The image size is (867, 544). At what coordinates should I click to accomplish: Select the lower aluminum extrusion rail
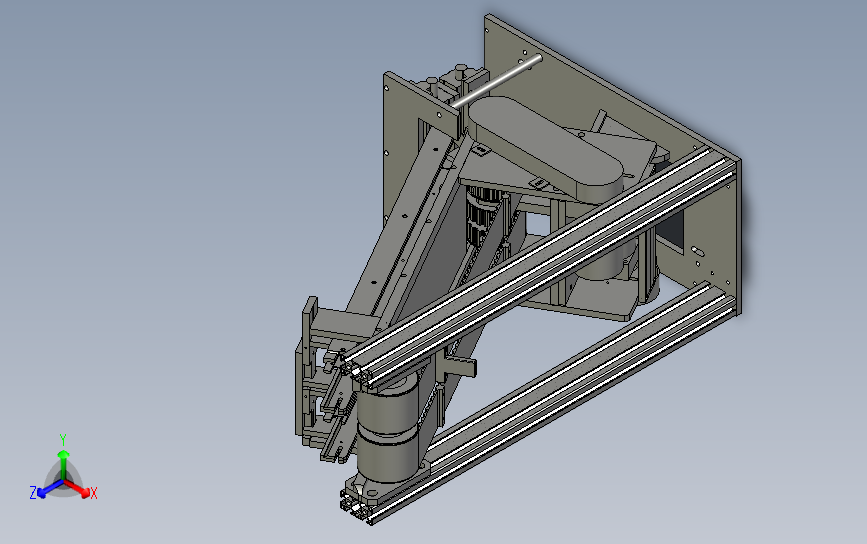click(539, 405)
